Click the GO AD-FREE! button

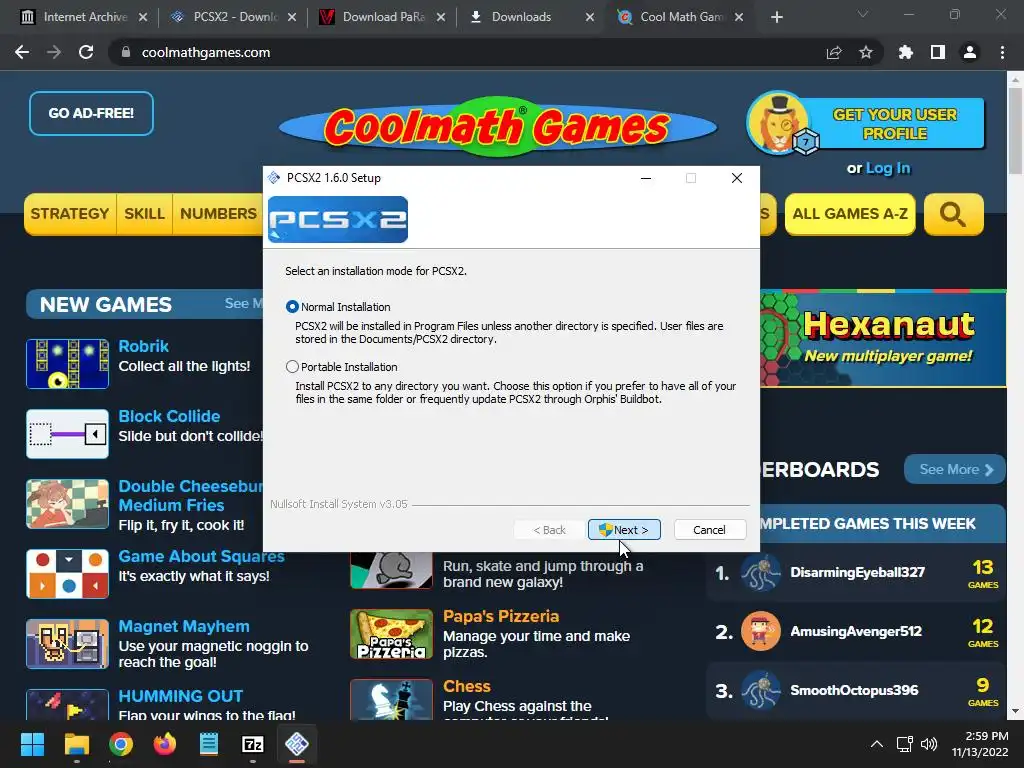[91, 114]
